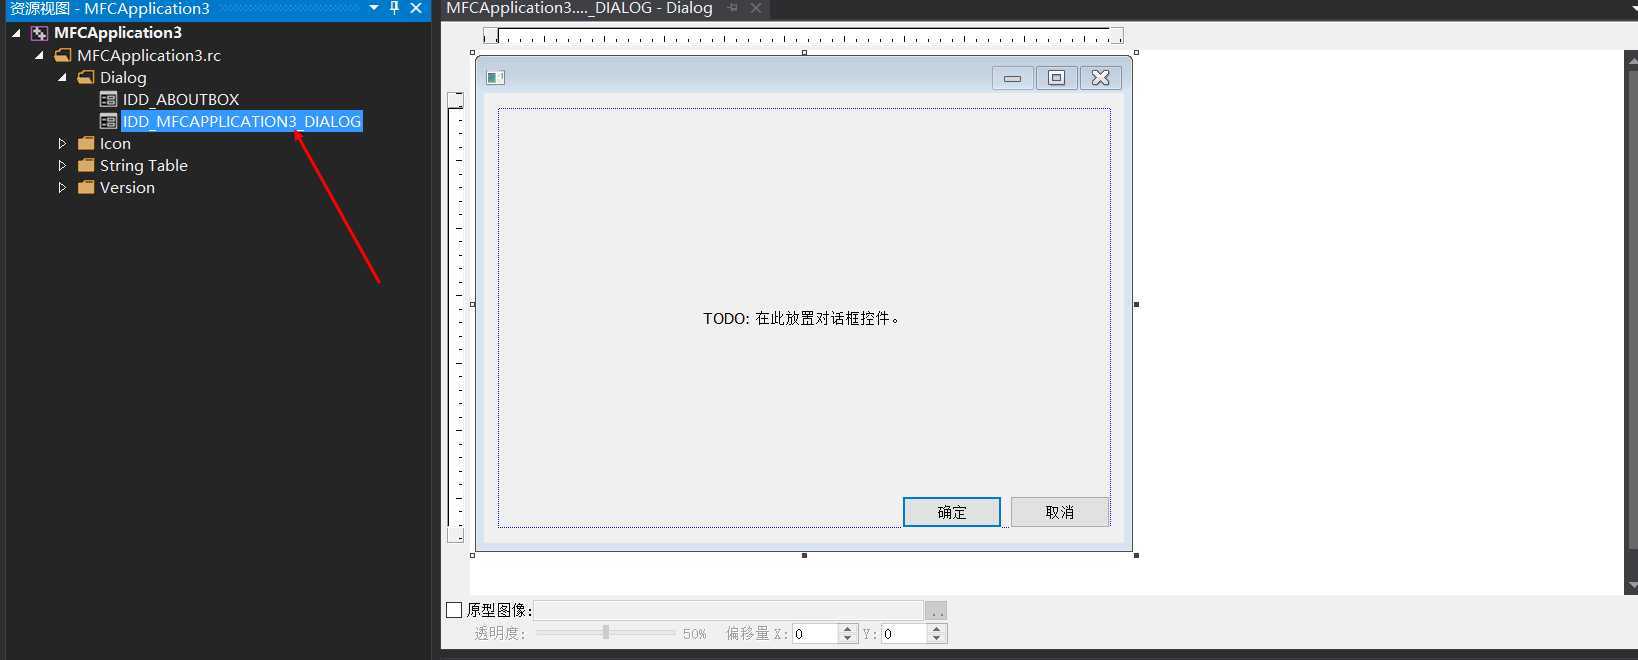
Task: Open the resource view window position dropdown
Action: pos(374,8)
